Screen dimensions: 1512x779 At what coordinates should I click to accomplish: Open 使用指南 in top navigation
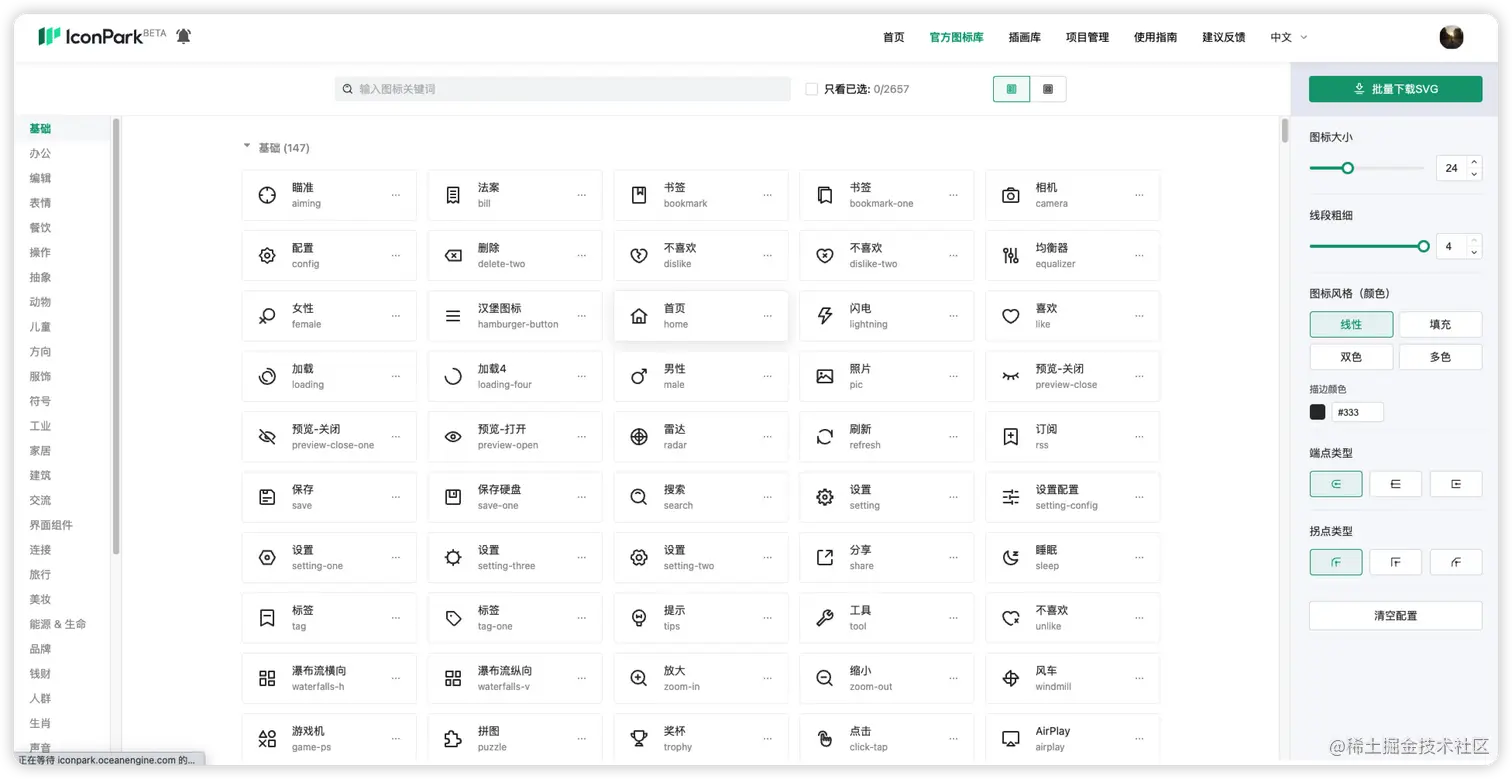1155,37
